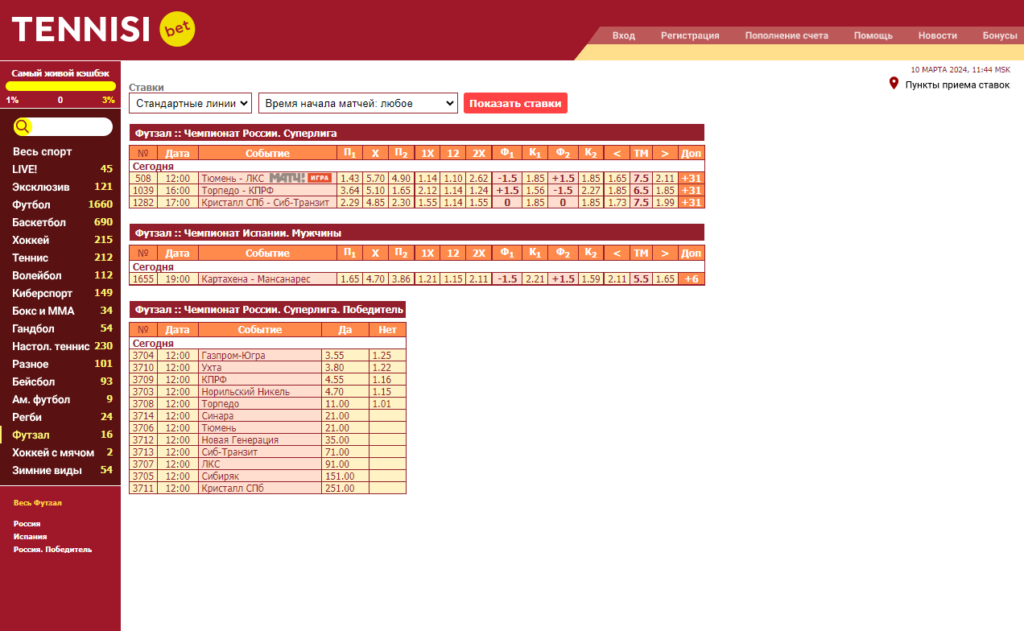Click the Показать ставки button
The image size is (1024, 631).
click(515, 103)
